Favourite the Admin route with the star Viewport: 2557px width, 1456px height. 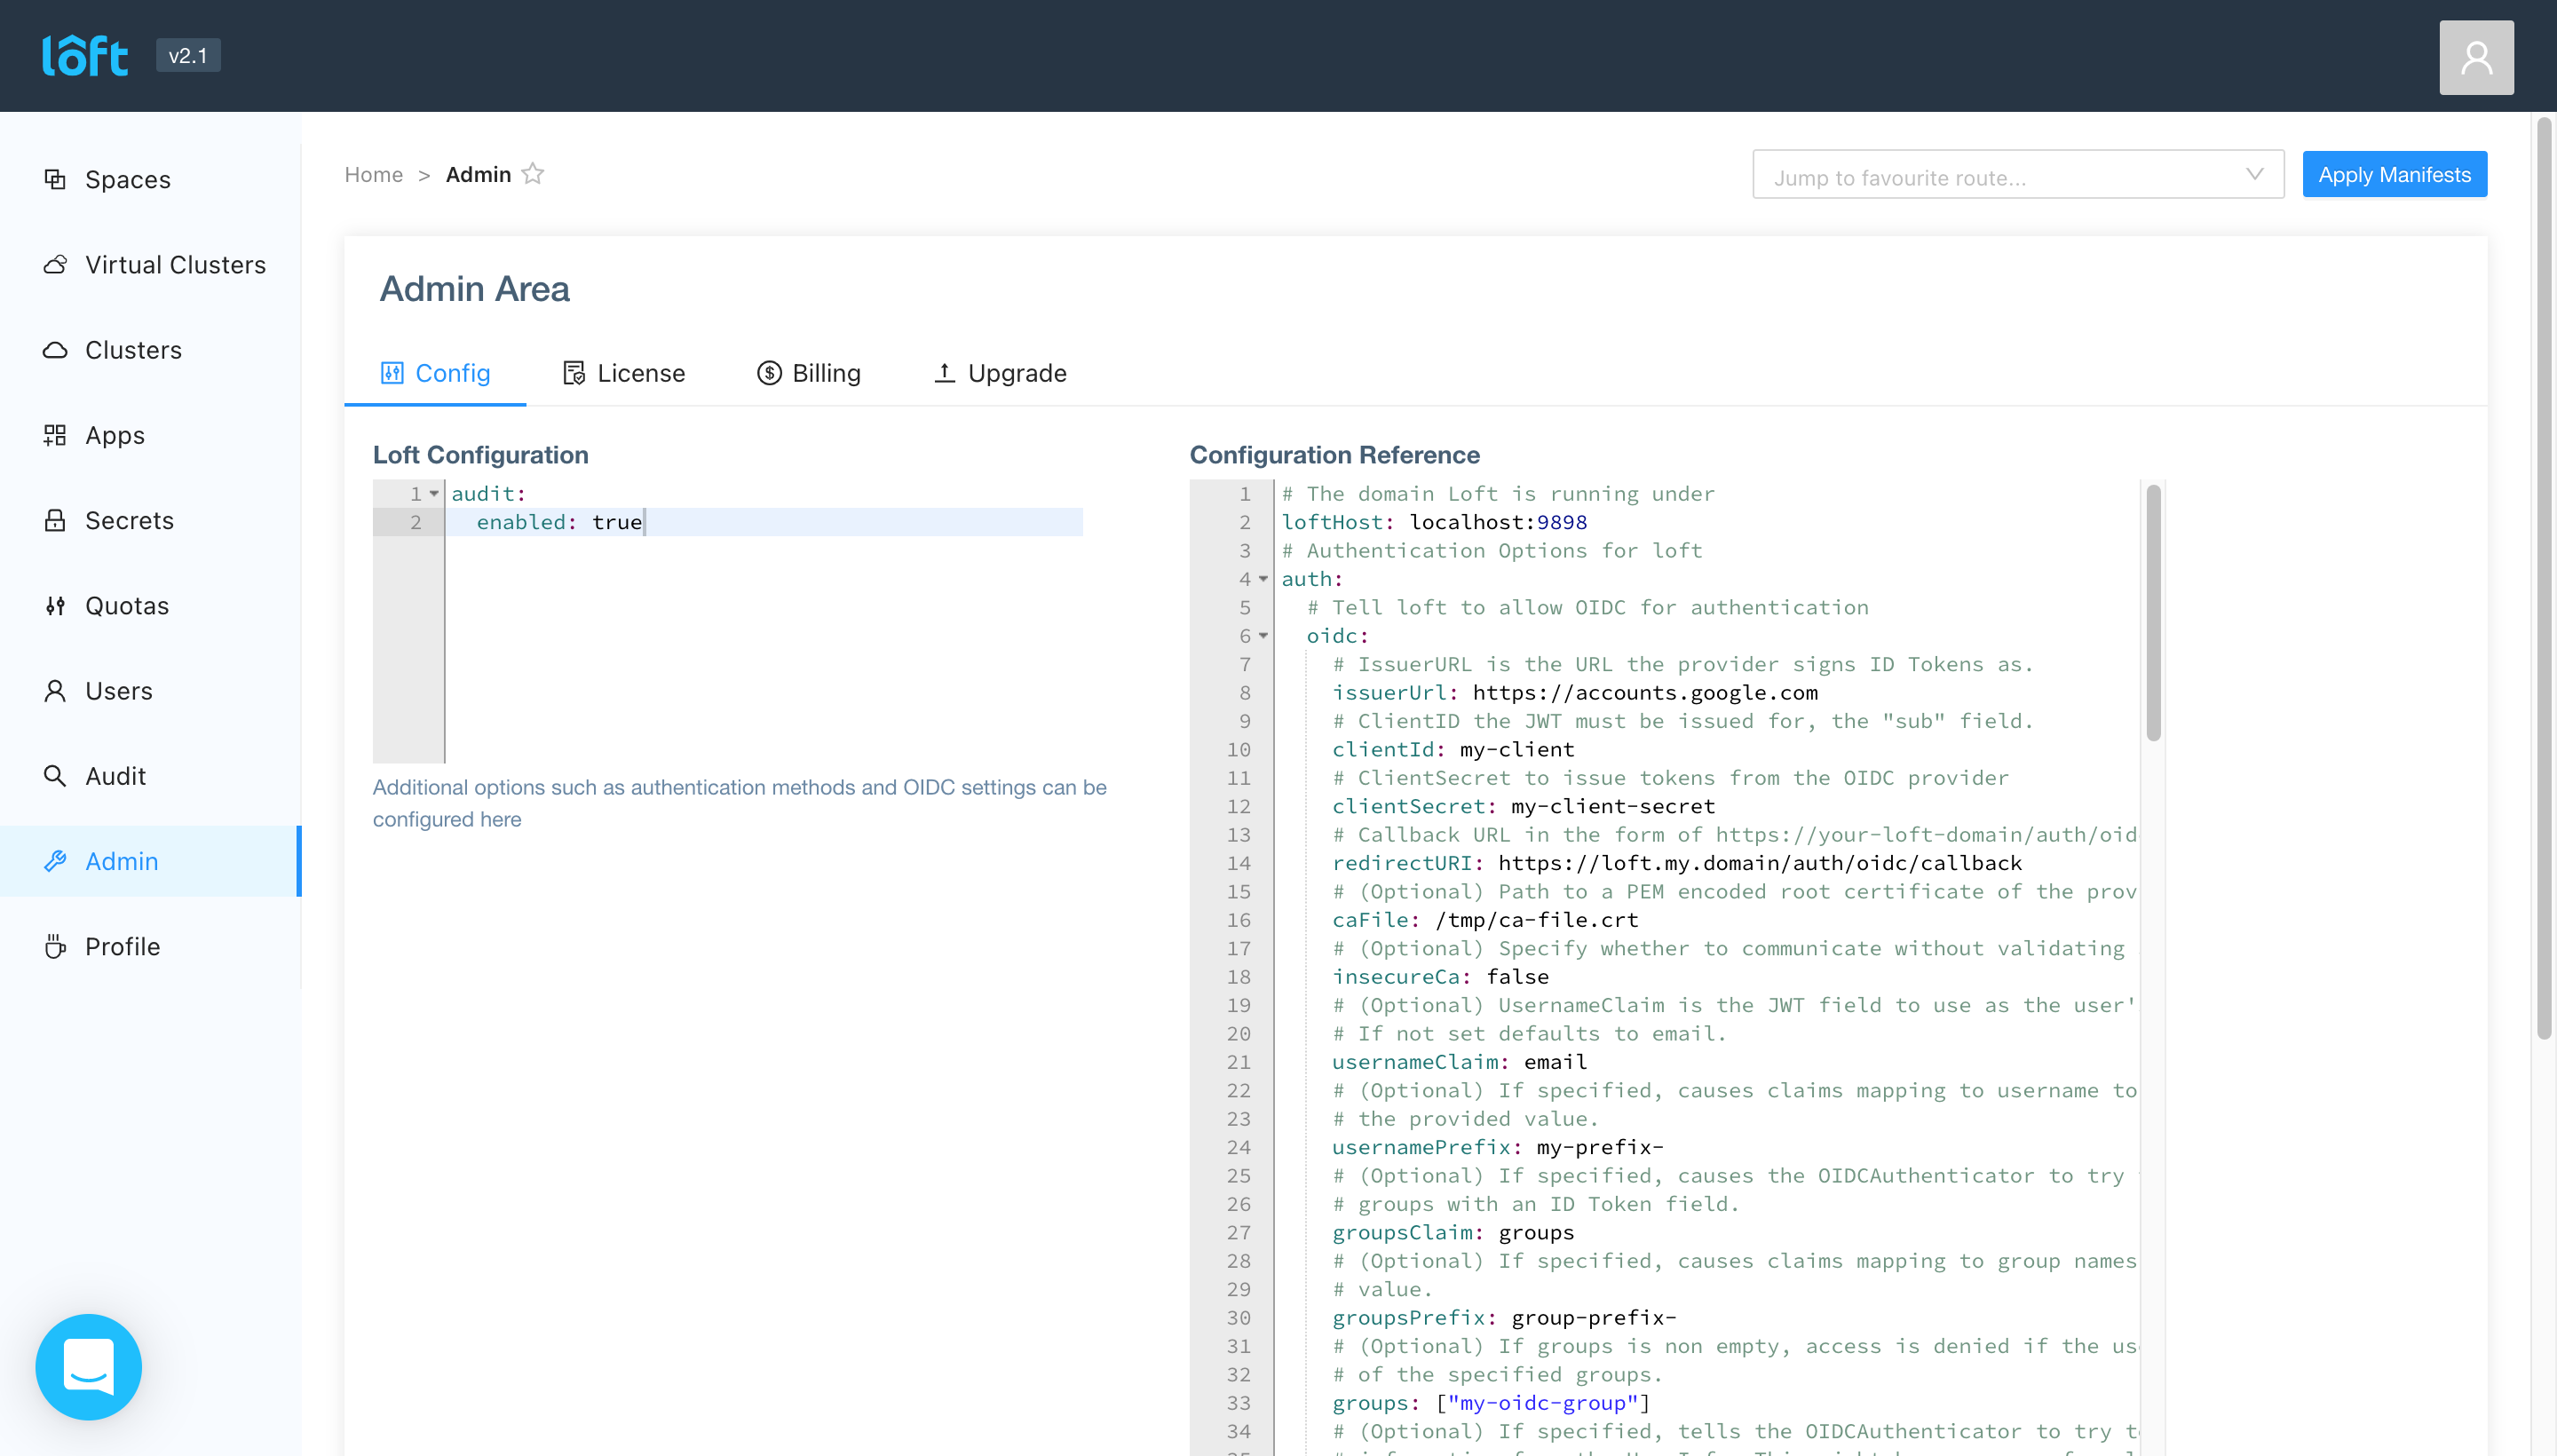point(533,174)
